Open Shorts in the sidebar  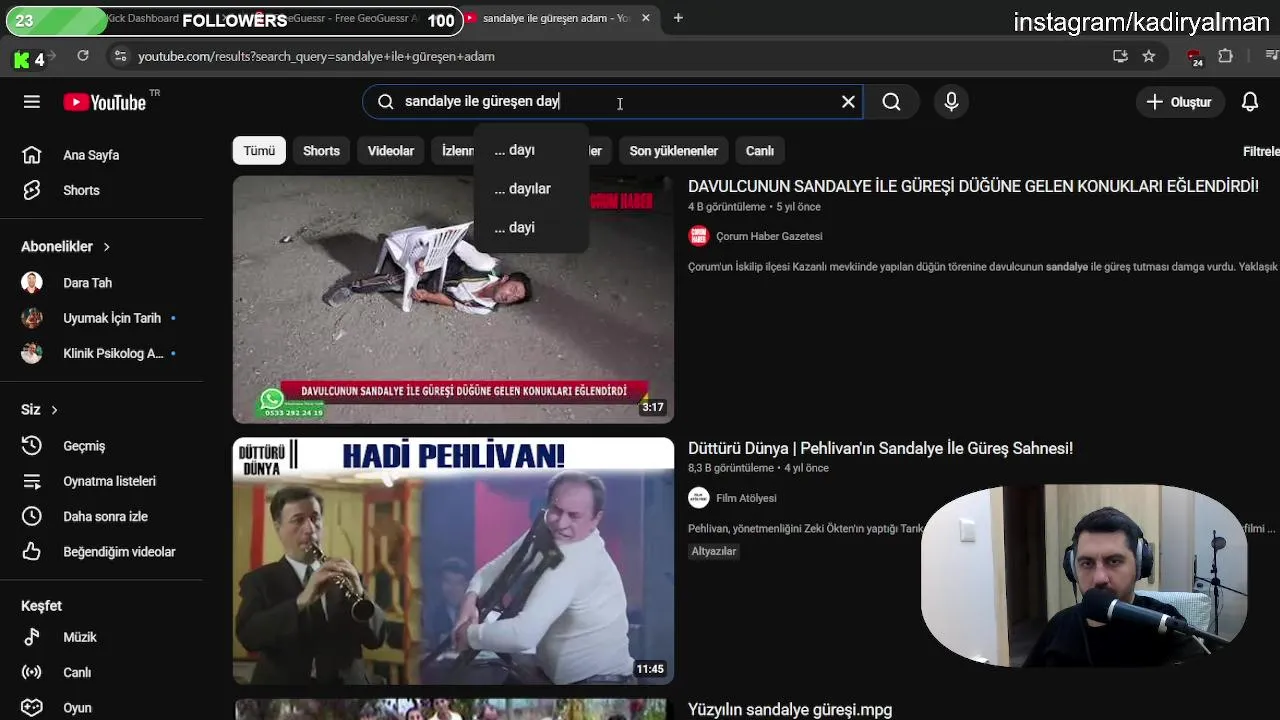pos(80,190)
